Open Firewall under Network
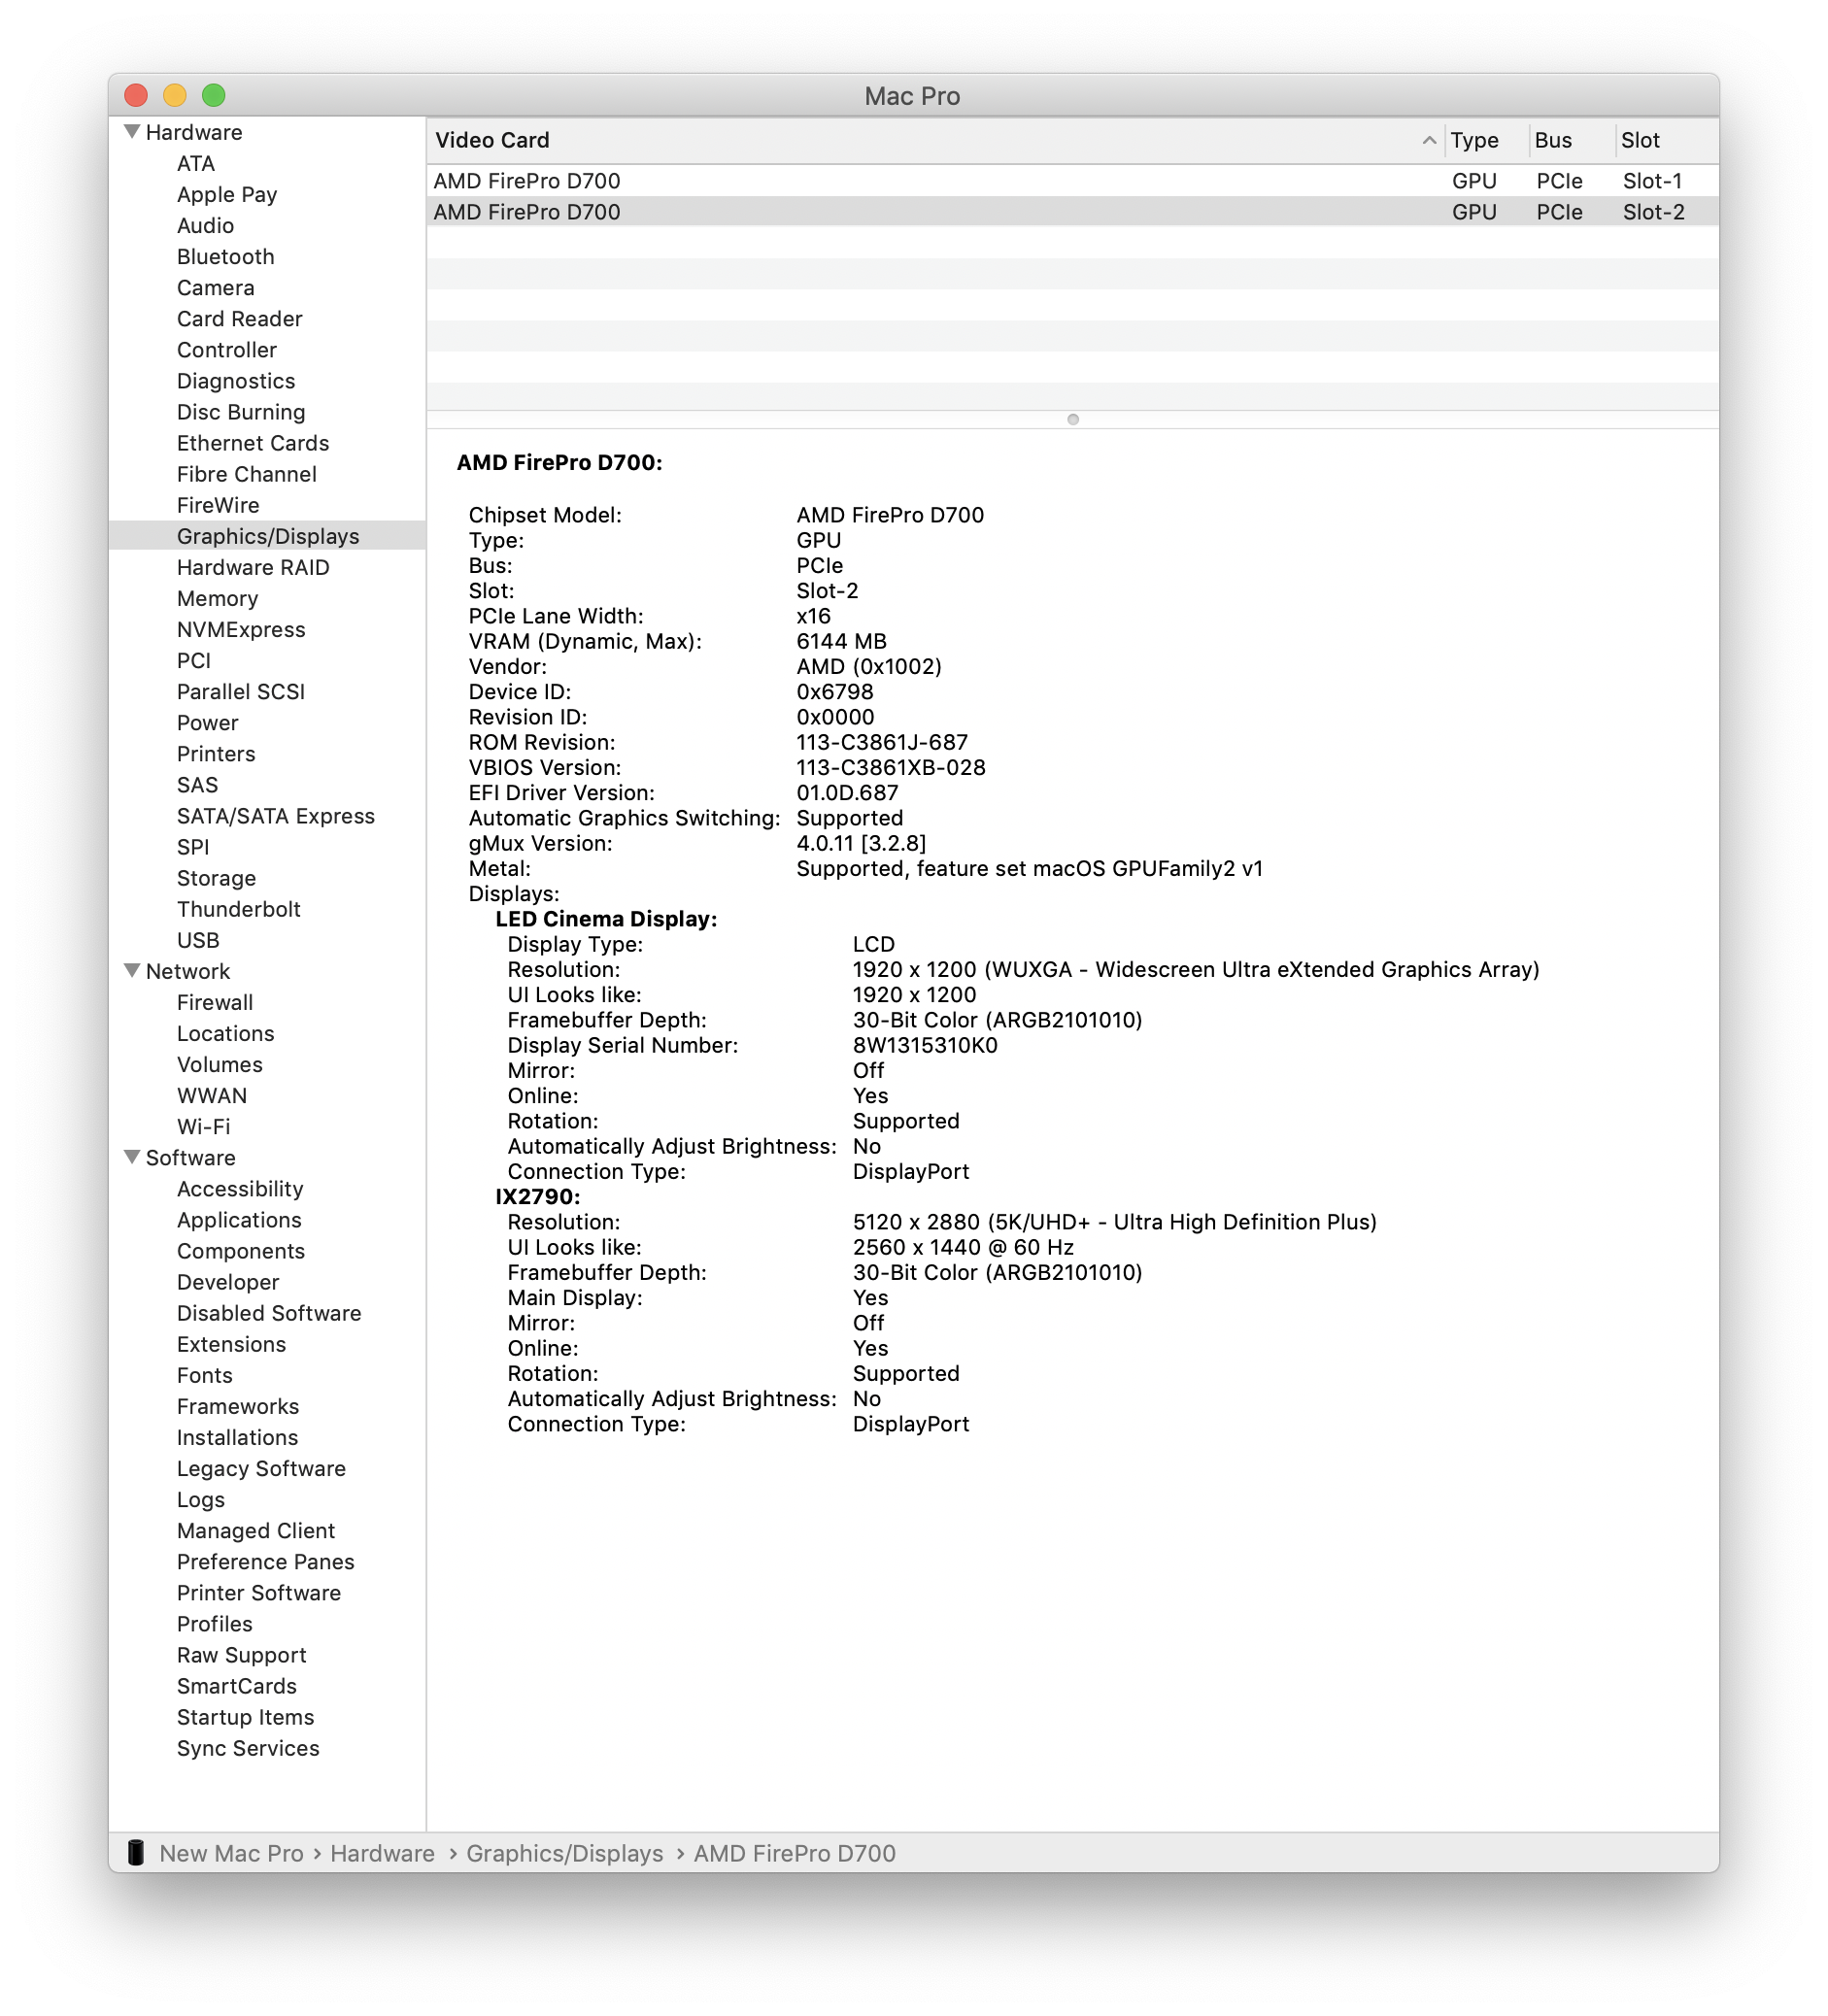The image size is (1828, 2016). click(215, 1001)
